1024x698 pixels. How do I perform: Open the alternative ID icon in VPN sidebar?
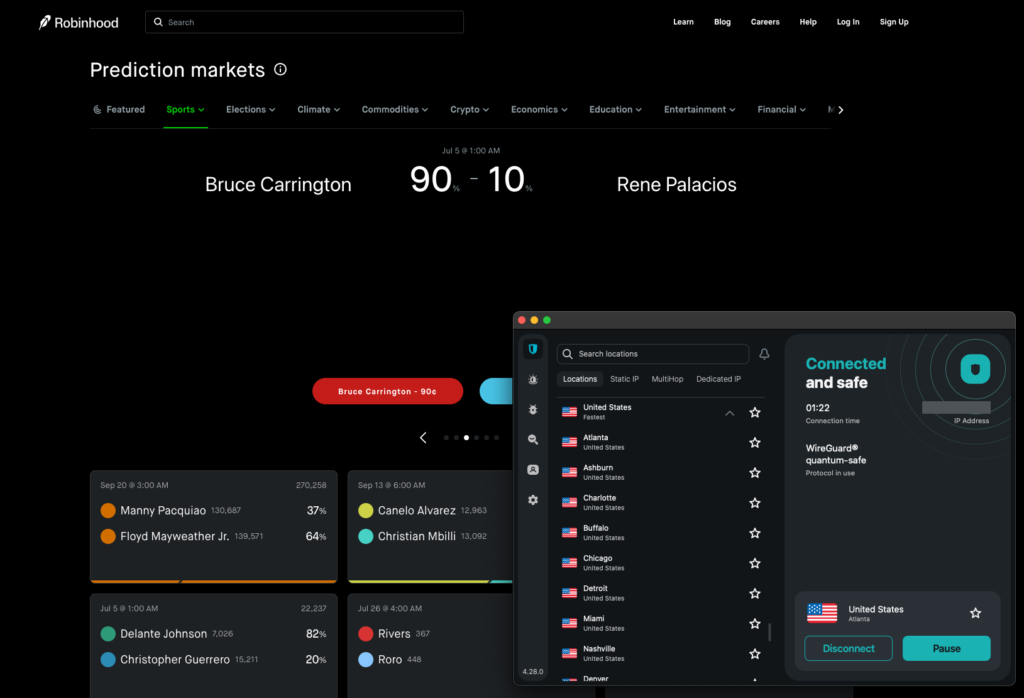(x=533, y=469)
